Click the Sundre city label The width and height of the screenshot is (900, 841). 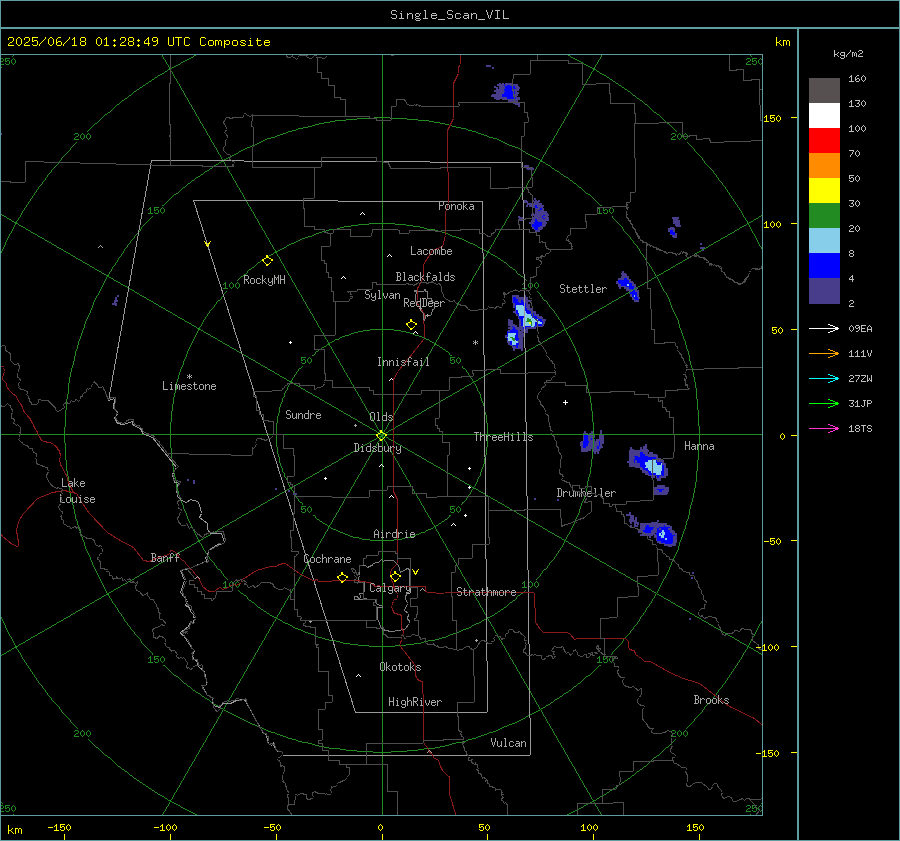pos(303,414)
